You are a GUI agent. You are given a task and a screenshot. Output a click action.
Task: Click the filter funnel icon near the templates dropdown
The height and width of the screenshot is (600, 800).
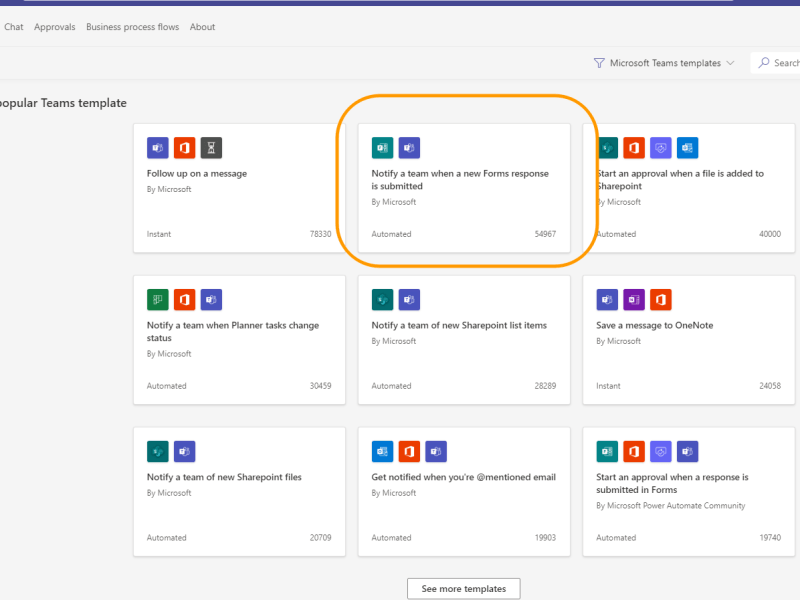(598, 62)
